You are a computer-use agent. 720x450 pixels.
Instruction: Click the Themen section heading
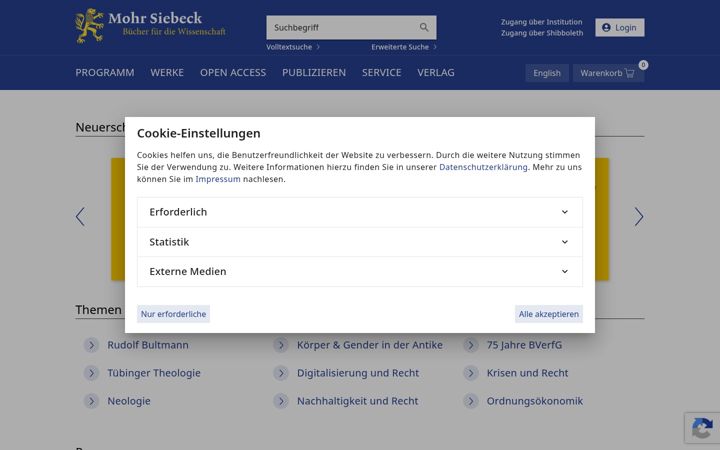click(x=99, y=310)
